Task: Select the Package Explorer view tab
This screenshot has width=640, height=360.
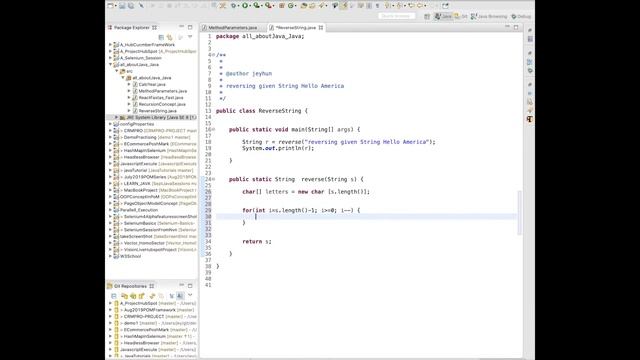Action: tap(131, 28)
